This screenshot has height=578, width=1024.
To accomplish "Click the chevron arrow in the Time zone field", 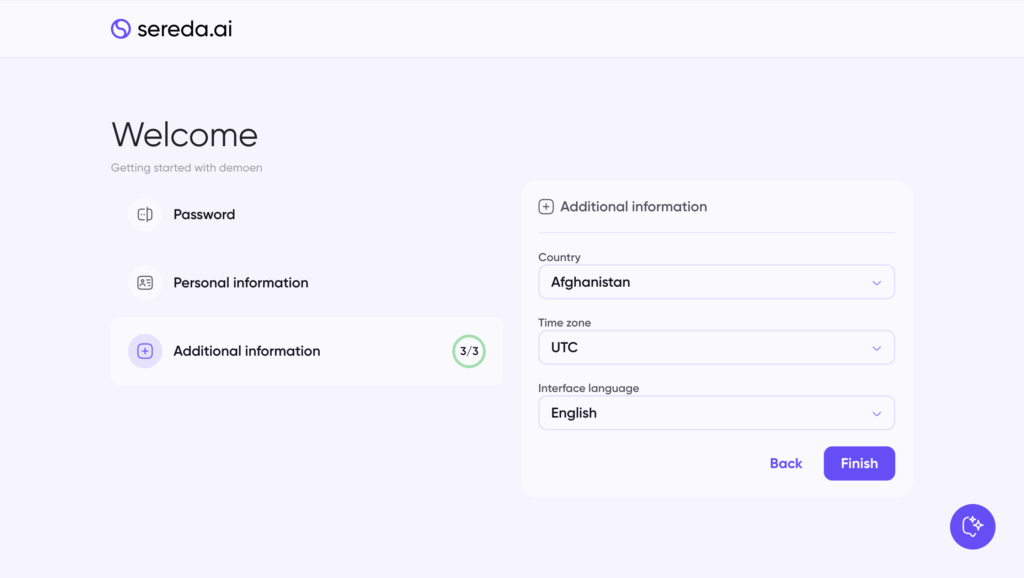I will click(876, 348).
